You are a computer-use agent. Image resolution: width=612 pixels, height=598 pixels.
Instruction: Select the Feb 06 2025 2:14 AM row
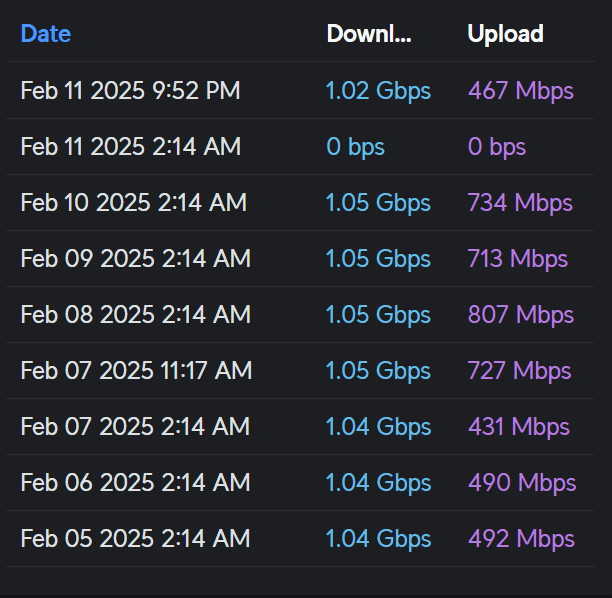[300, 482]
